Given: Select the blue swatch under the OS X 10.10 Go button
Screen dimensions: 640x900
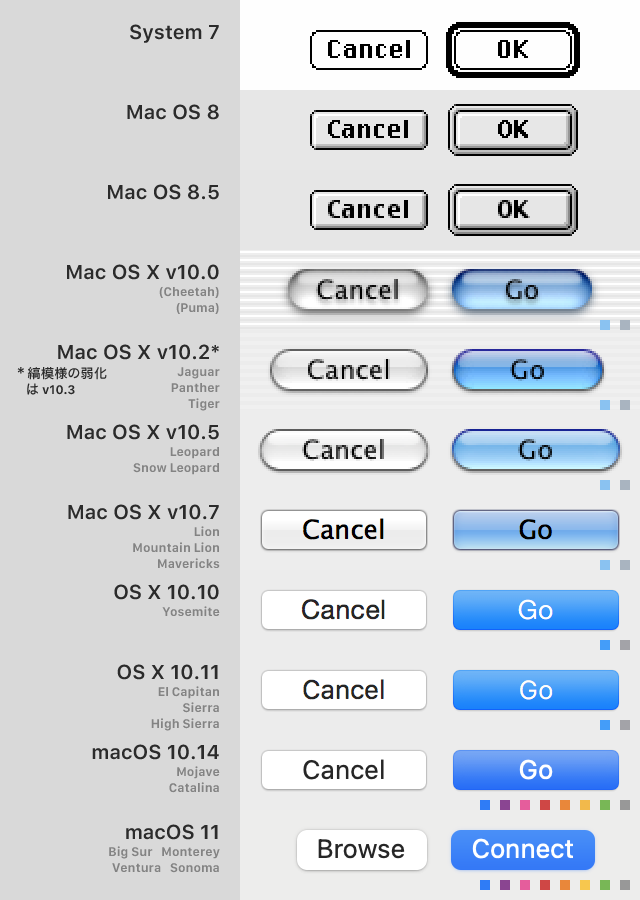Looking at the screenshot, I should point(605,645).
